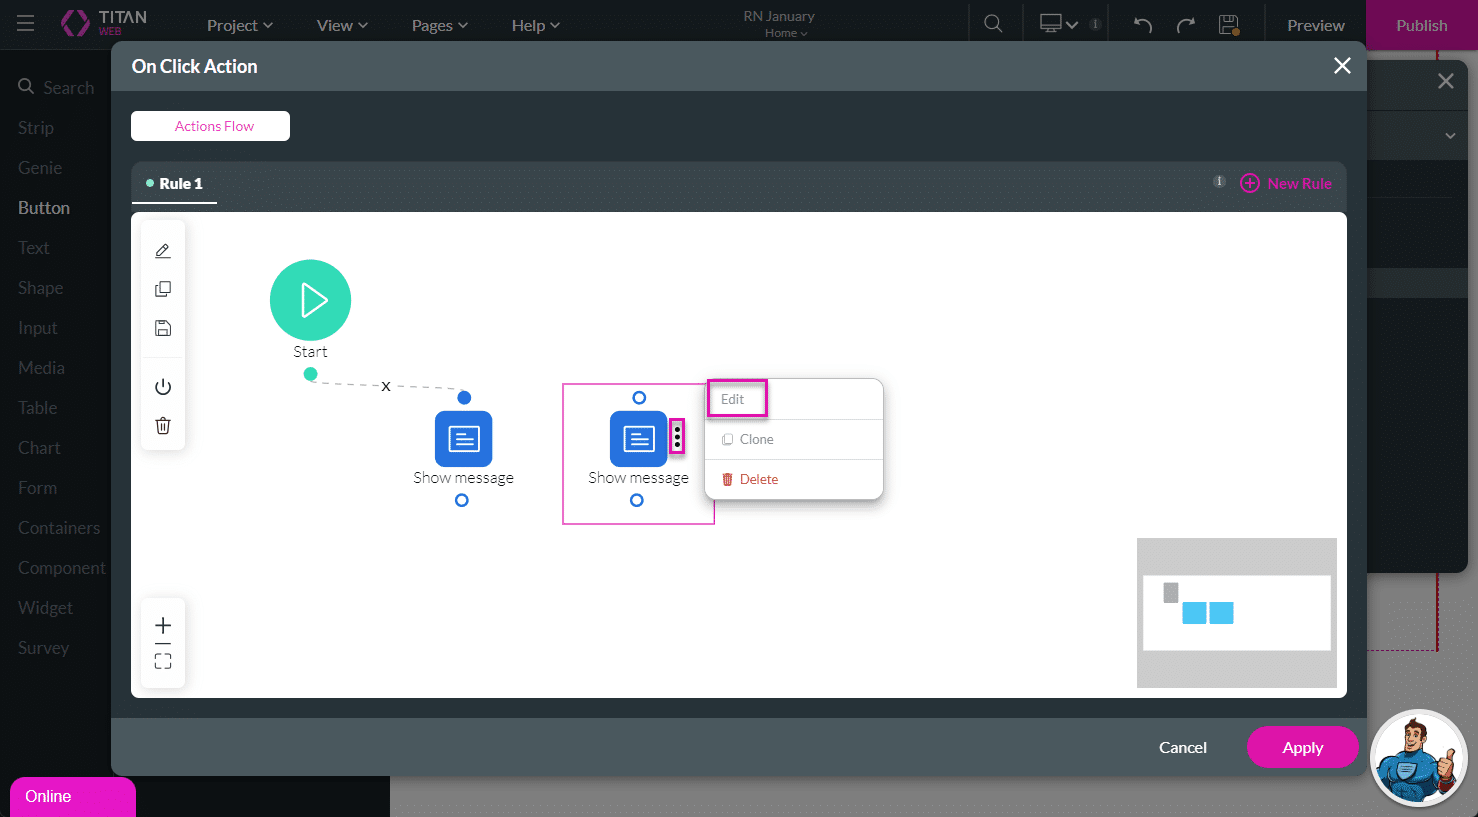Cancel the On Click Action dialog
The width and height of the screenshot is (1478, 817).
point(1182,747)
